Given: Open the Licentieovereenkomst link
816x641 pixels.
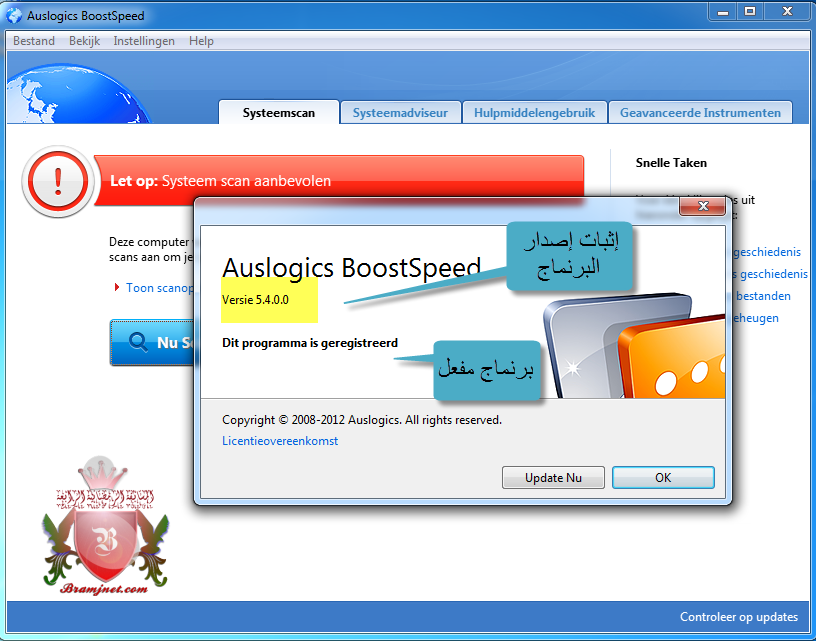Looking at the screenshot, I should point(280,441).
